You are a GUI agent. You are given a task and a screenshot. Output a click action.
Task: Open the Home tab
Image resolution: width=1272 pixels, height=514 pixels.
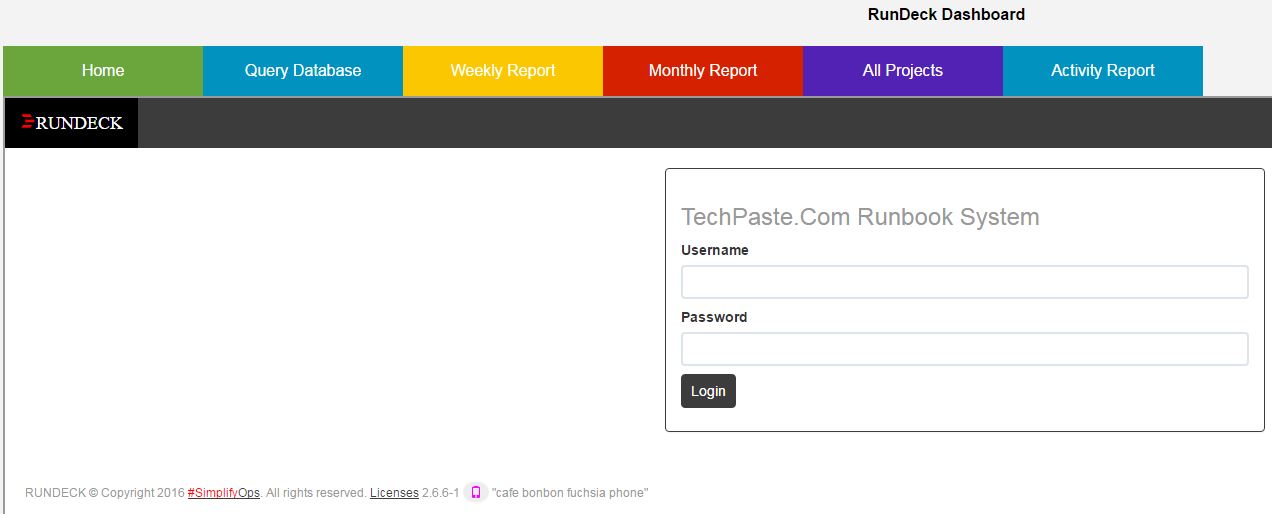click(x=103, y=71)
